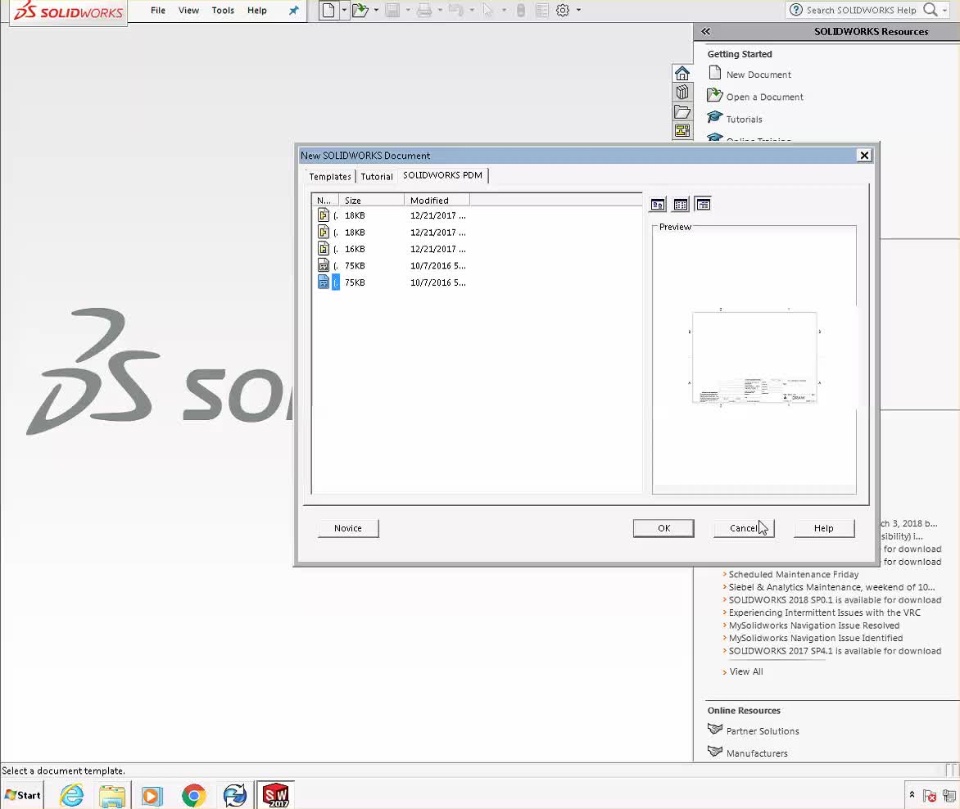Click the Novice button

pyautogui.click(x=348, y=528)
